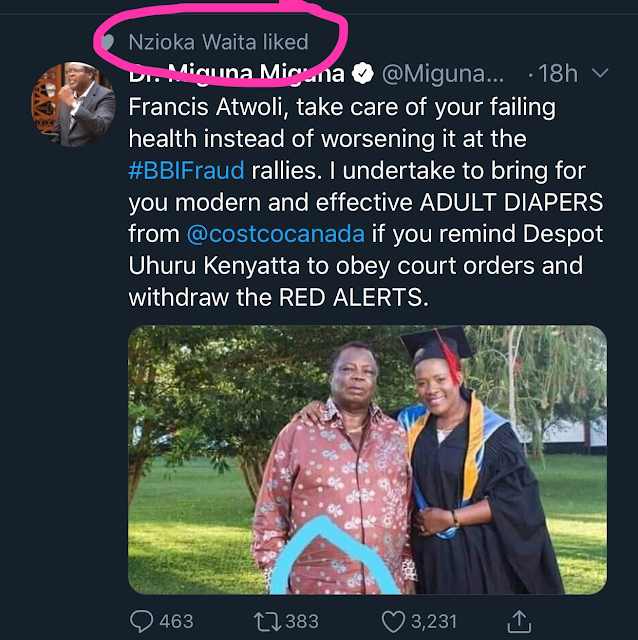638x640 pixels.
Task: View the 463 replies count
Action: pos(176,621)
